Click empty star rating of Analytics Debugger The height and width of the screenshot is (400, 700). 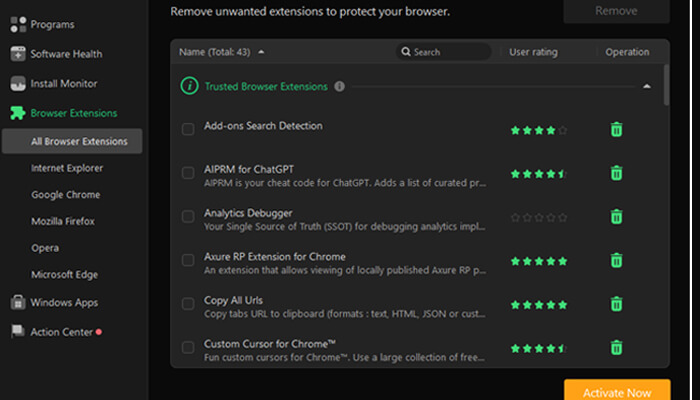coord(539,217)
